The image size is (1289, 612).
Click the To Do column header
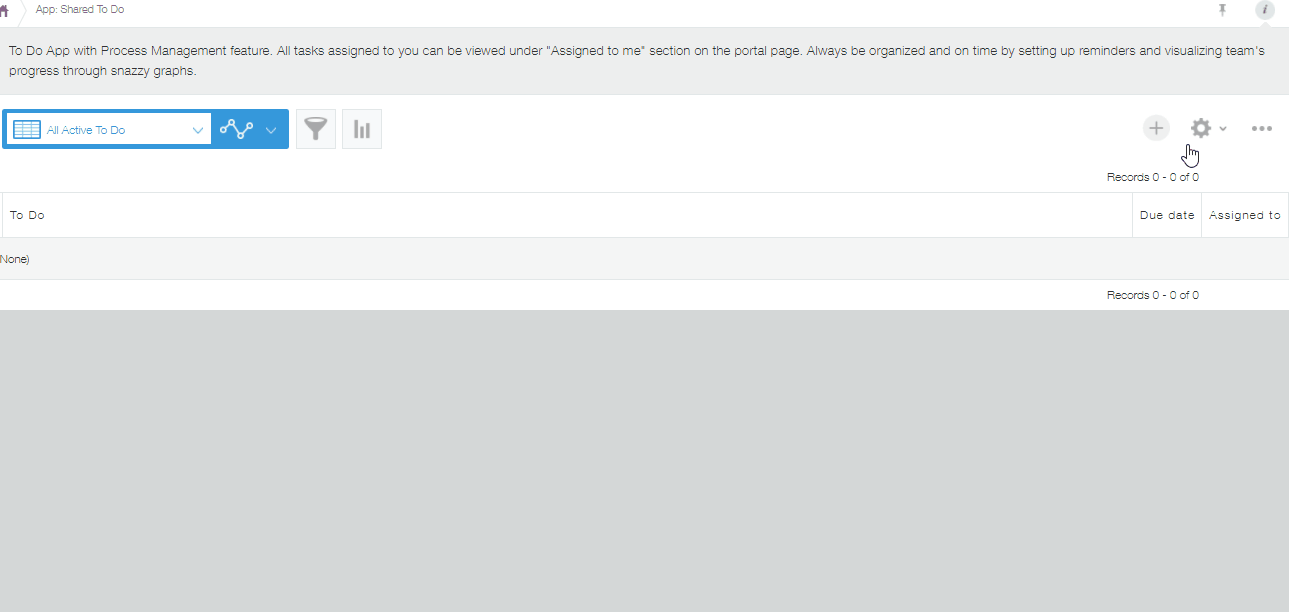tap(567, 215)
